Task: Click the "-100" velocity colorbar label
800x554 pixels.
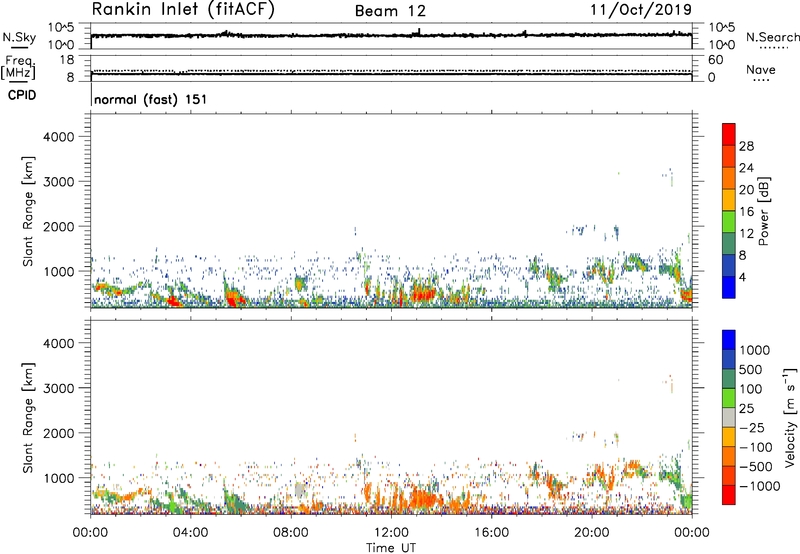Action: point(755,447)
